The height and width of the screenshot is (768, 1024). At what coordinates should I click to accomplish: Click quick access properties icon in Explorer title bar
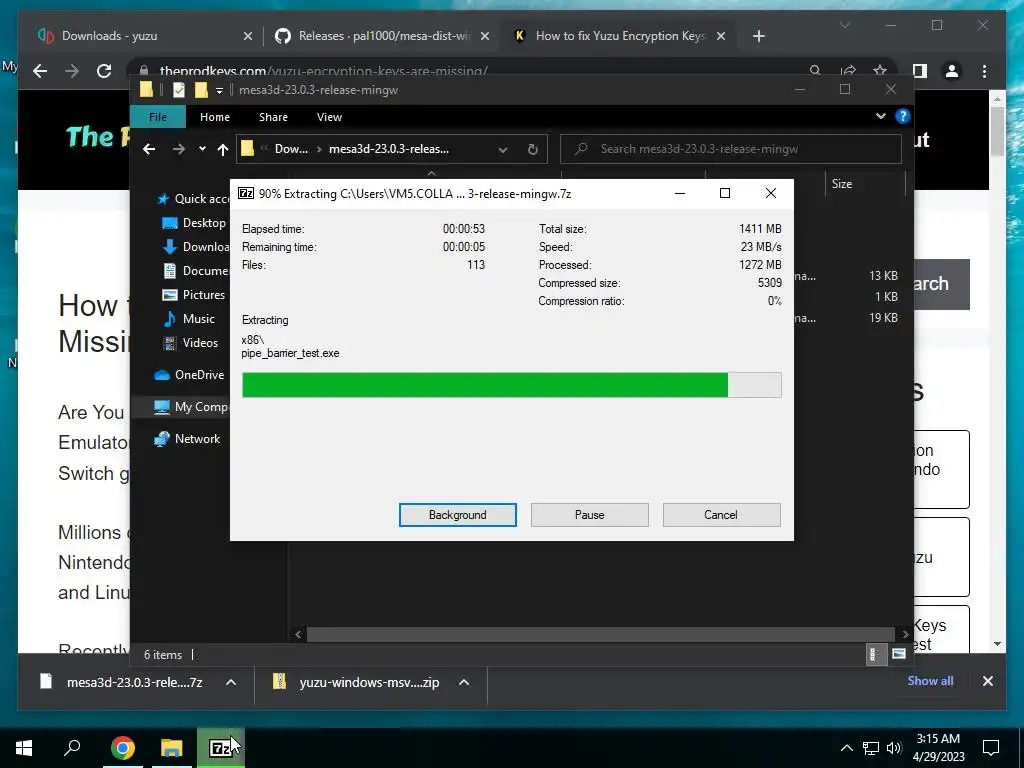(178, 90)
